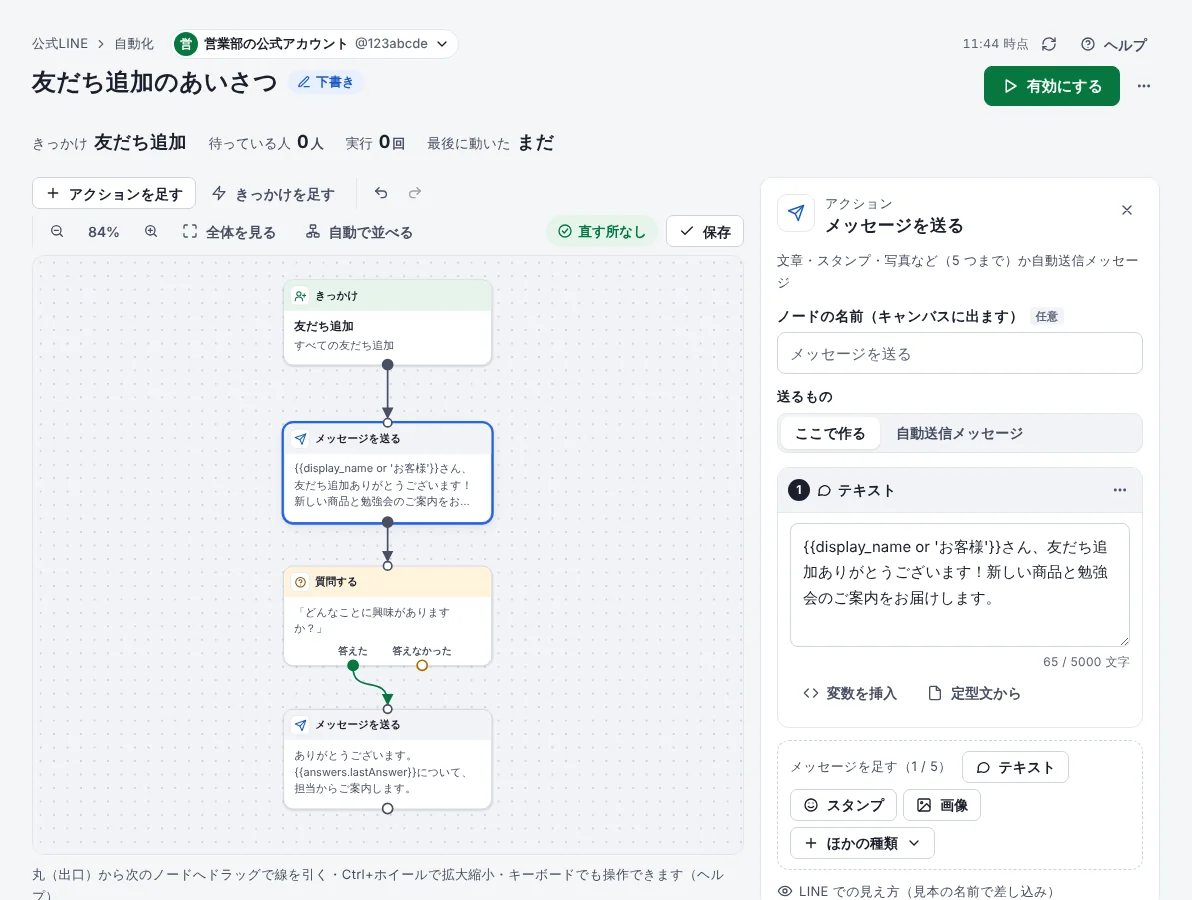Click the きっかけを足す button
This screenshot has width=1192, height=900.
[274, 193]
